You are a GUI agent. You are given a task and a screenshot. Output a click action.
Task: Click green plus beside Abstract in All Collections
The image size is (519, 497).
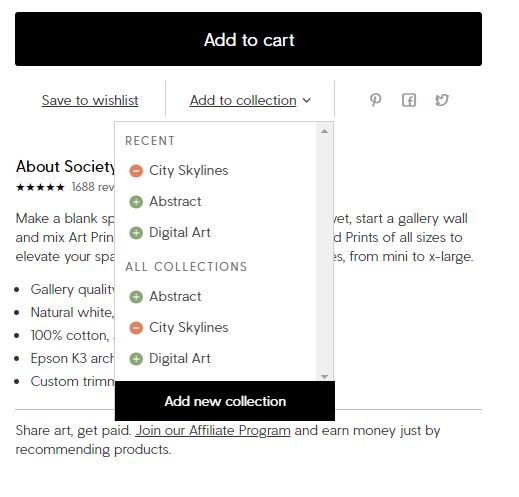pos(136,297)
